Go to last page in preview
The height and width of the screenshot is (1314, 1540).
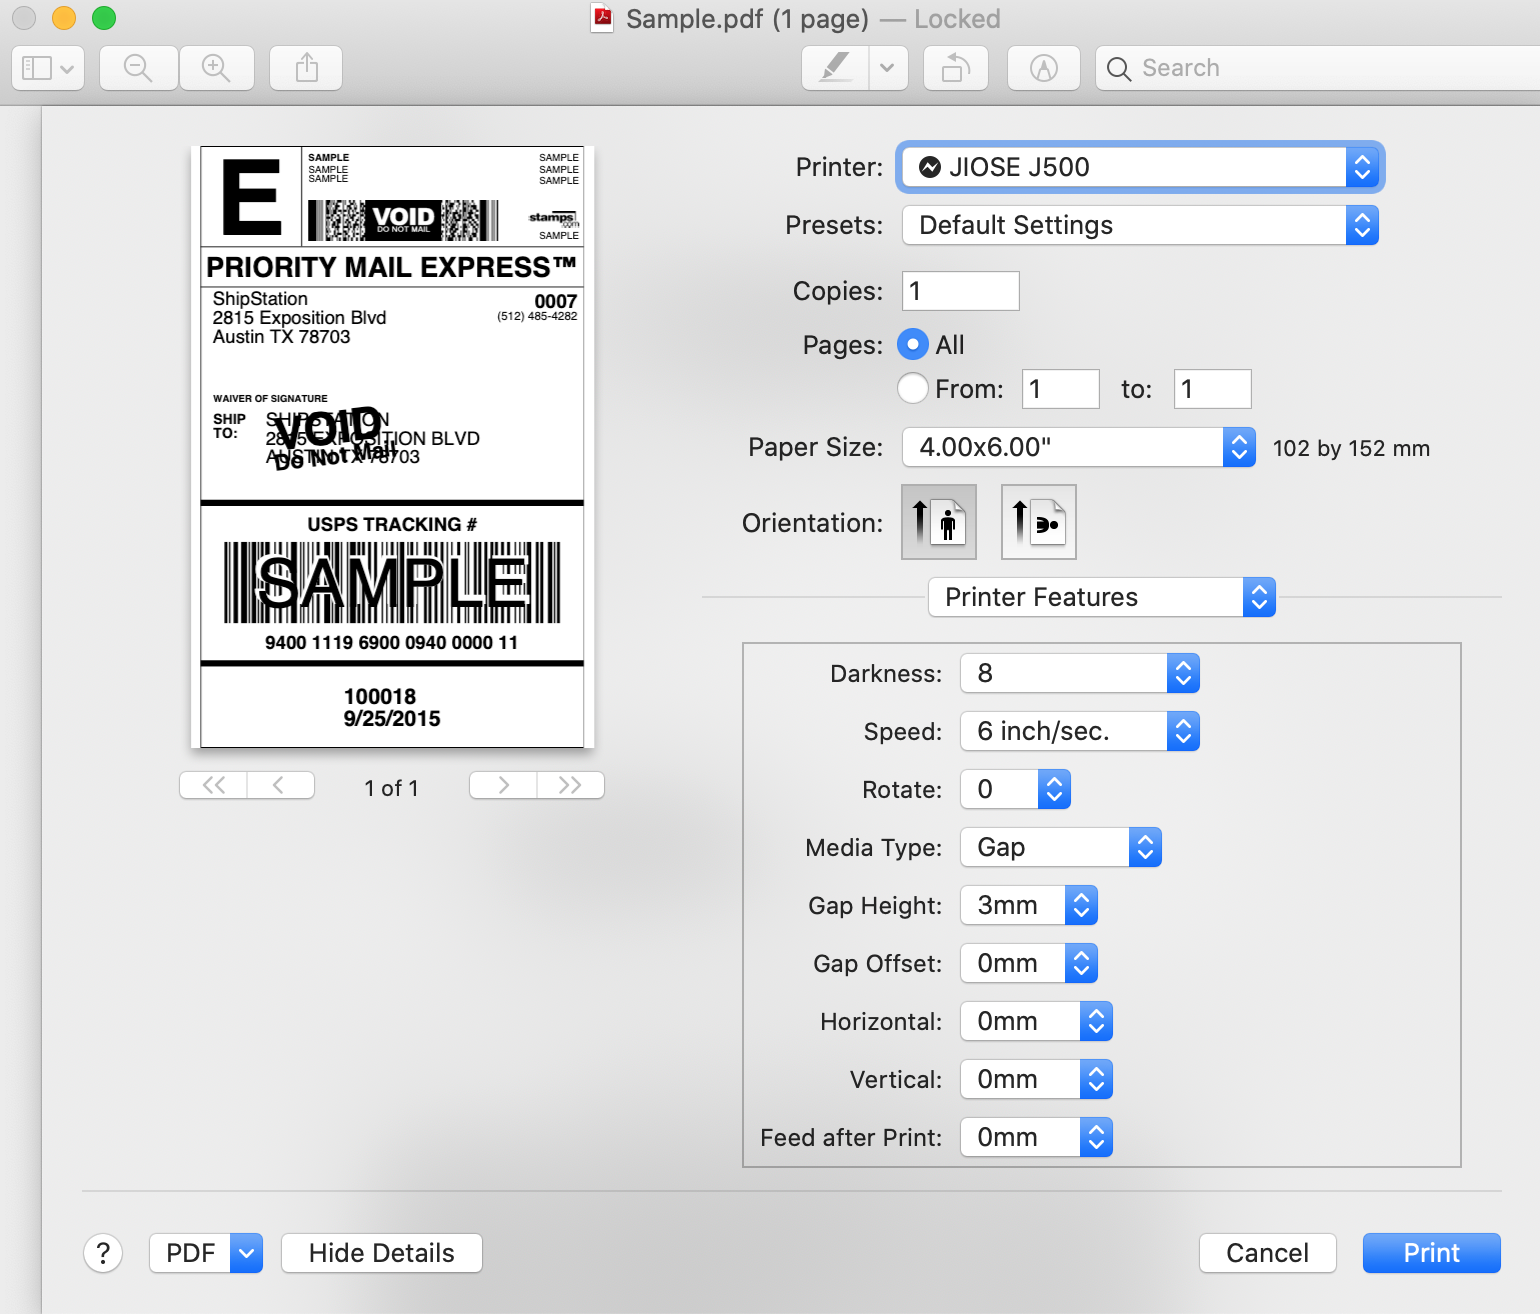coord(571,785)
